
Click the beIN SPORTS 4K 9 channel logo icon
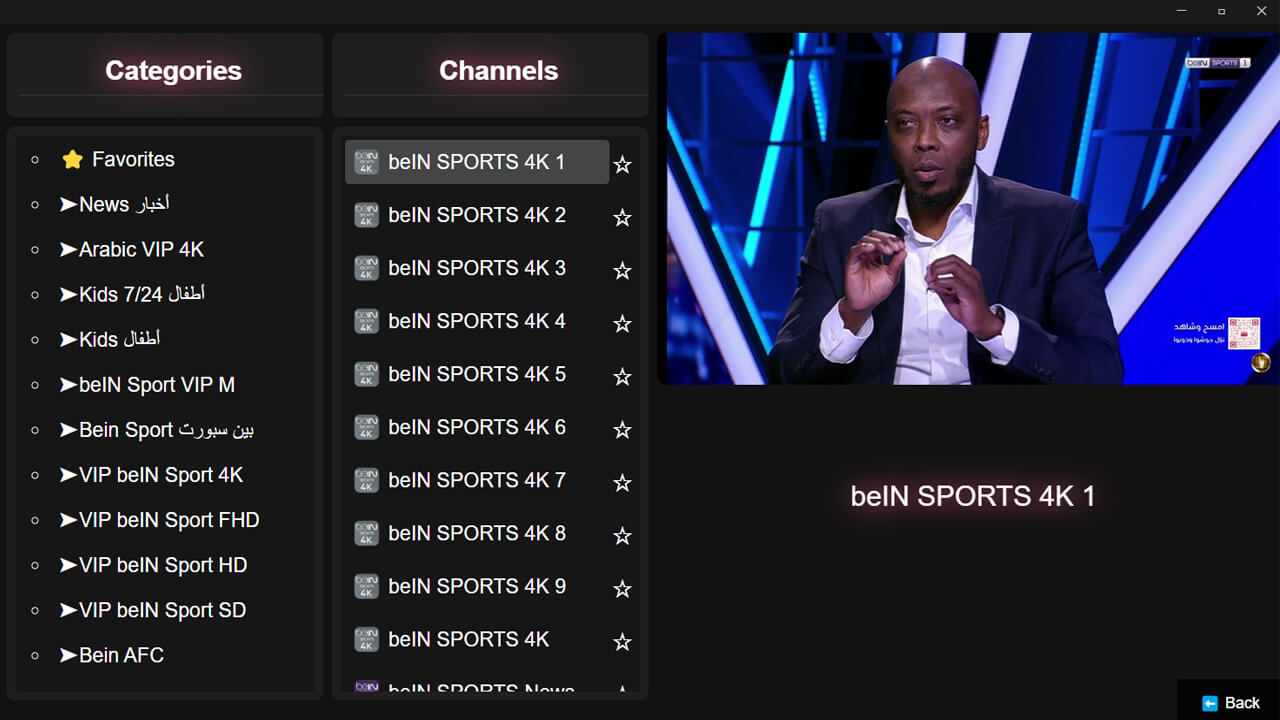pos(367,586)
